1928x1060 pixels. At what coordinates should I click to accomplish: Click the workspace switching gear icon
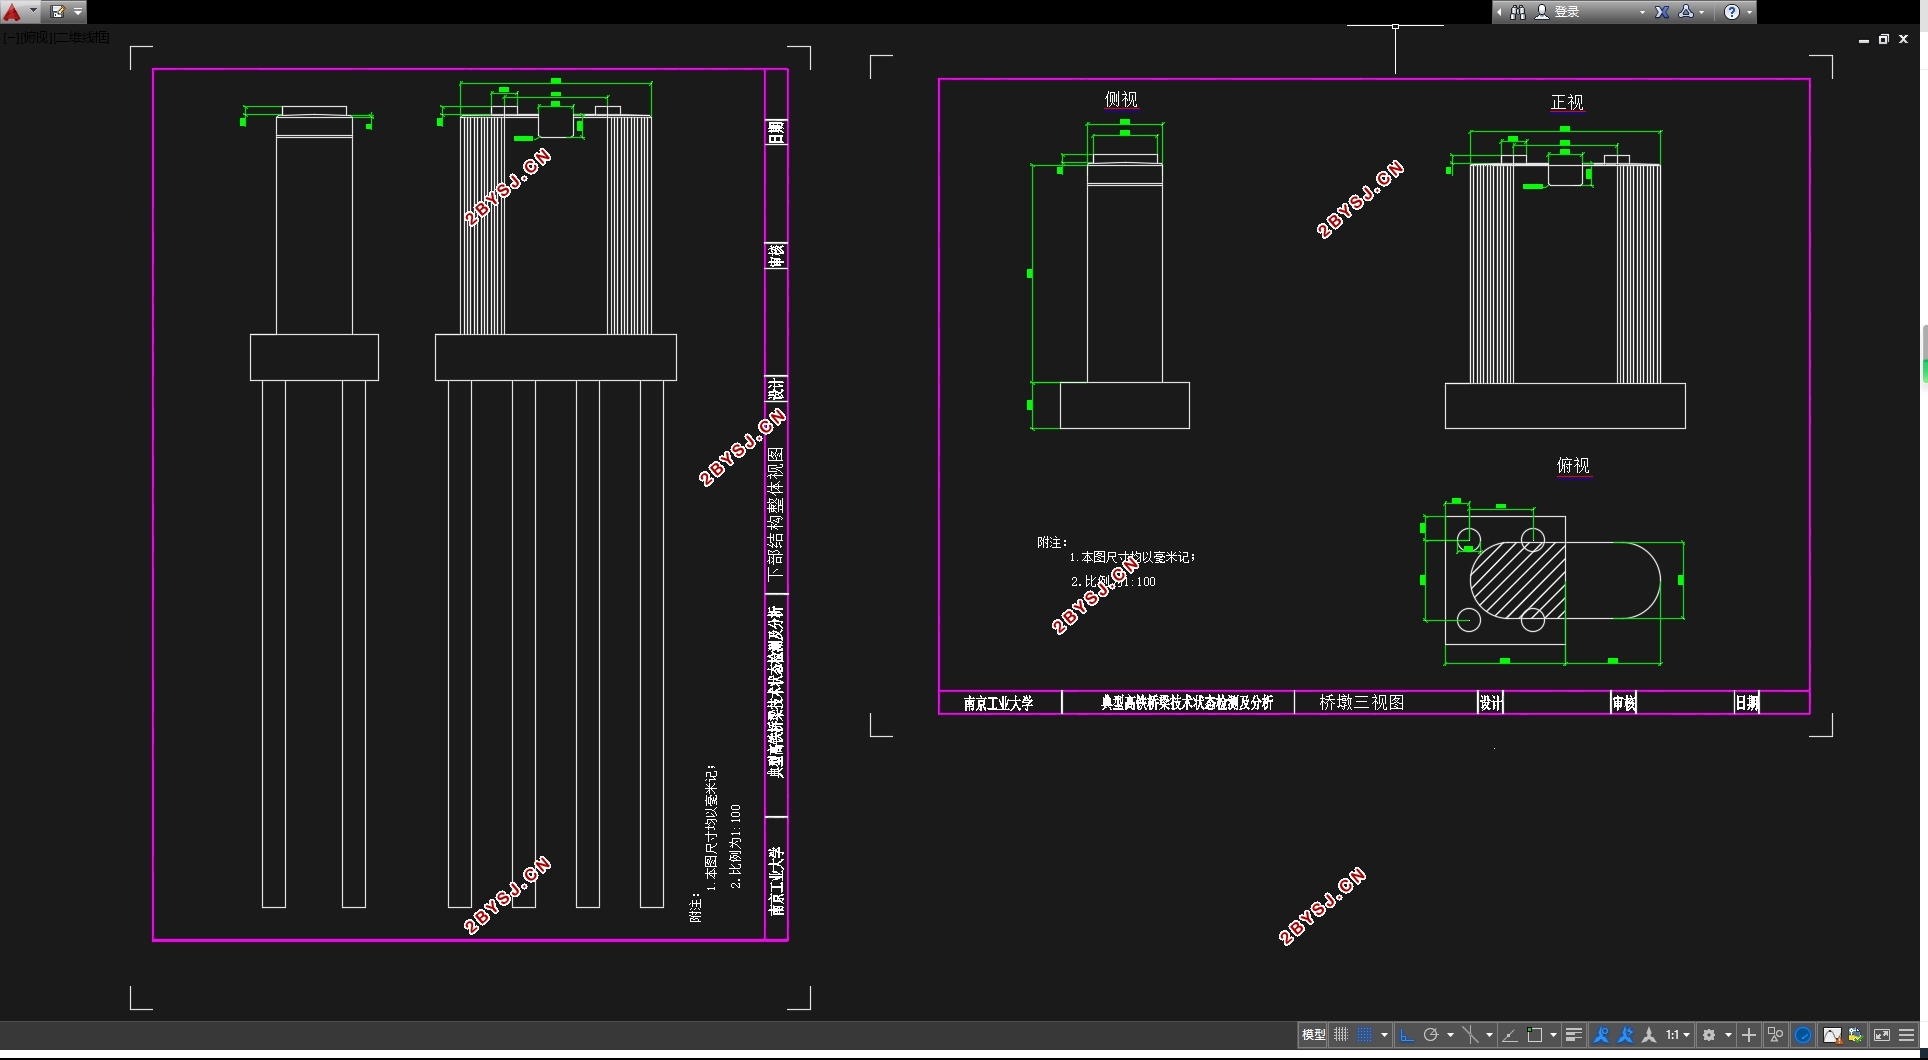click(x=1709, y=1035)
